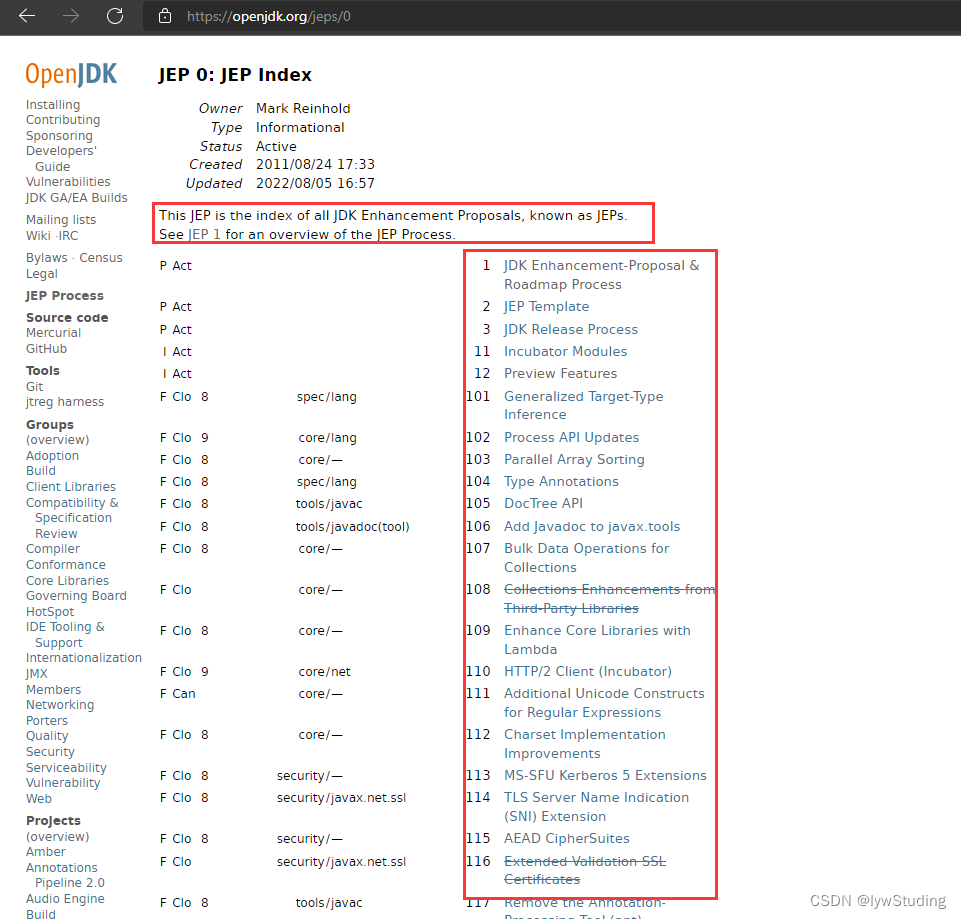Follow the JEP 1 link in description
This screenshot has height=919, width=961.
pyautogui.click(x=204, y=235)
